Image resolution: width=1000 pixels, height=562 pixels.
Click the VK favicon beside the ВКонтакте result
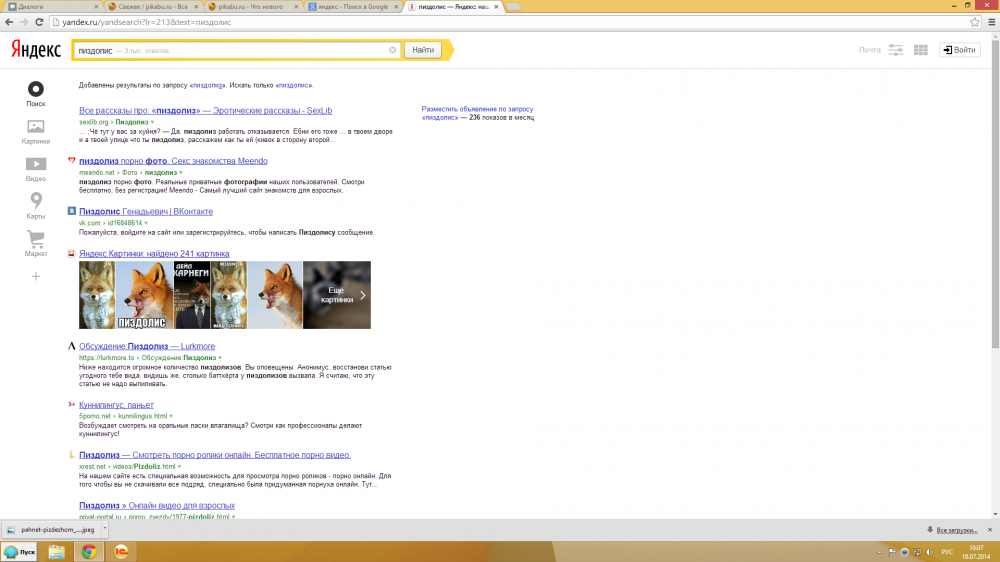coord(71,211)
